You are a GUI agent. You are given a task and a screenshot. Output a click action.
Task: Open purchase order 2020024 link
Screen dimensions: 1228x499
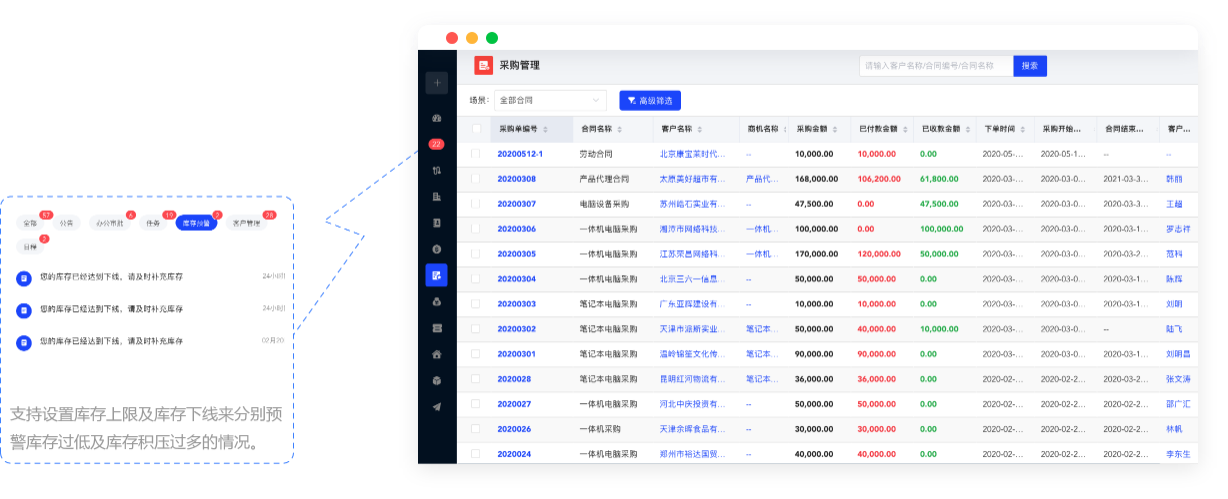point(515,454)
